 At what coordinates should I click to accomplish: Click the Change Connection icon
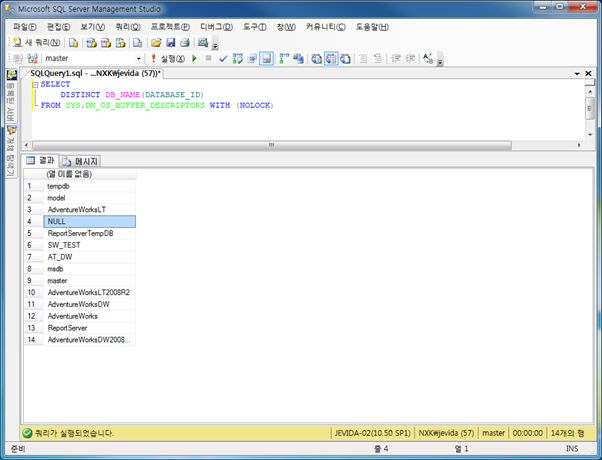click(x=33, y=58)
